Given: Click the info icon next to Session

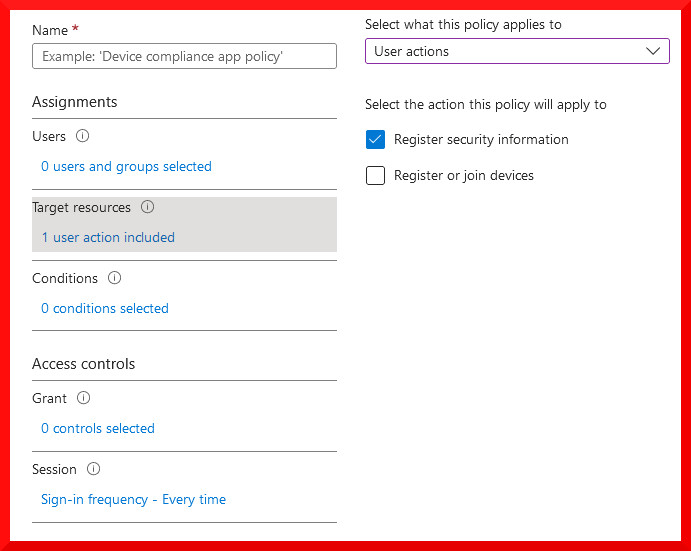Looking at the screenshot, I should 94,469.
